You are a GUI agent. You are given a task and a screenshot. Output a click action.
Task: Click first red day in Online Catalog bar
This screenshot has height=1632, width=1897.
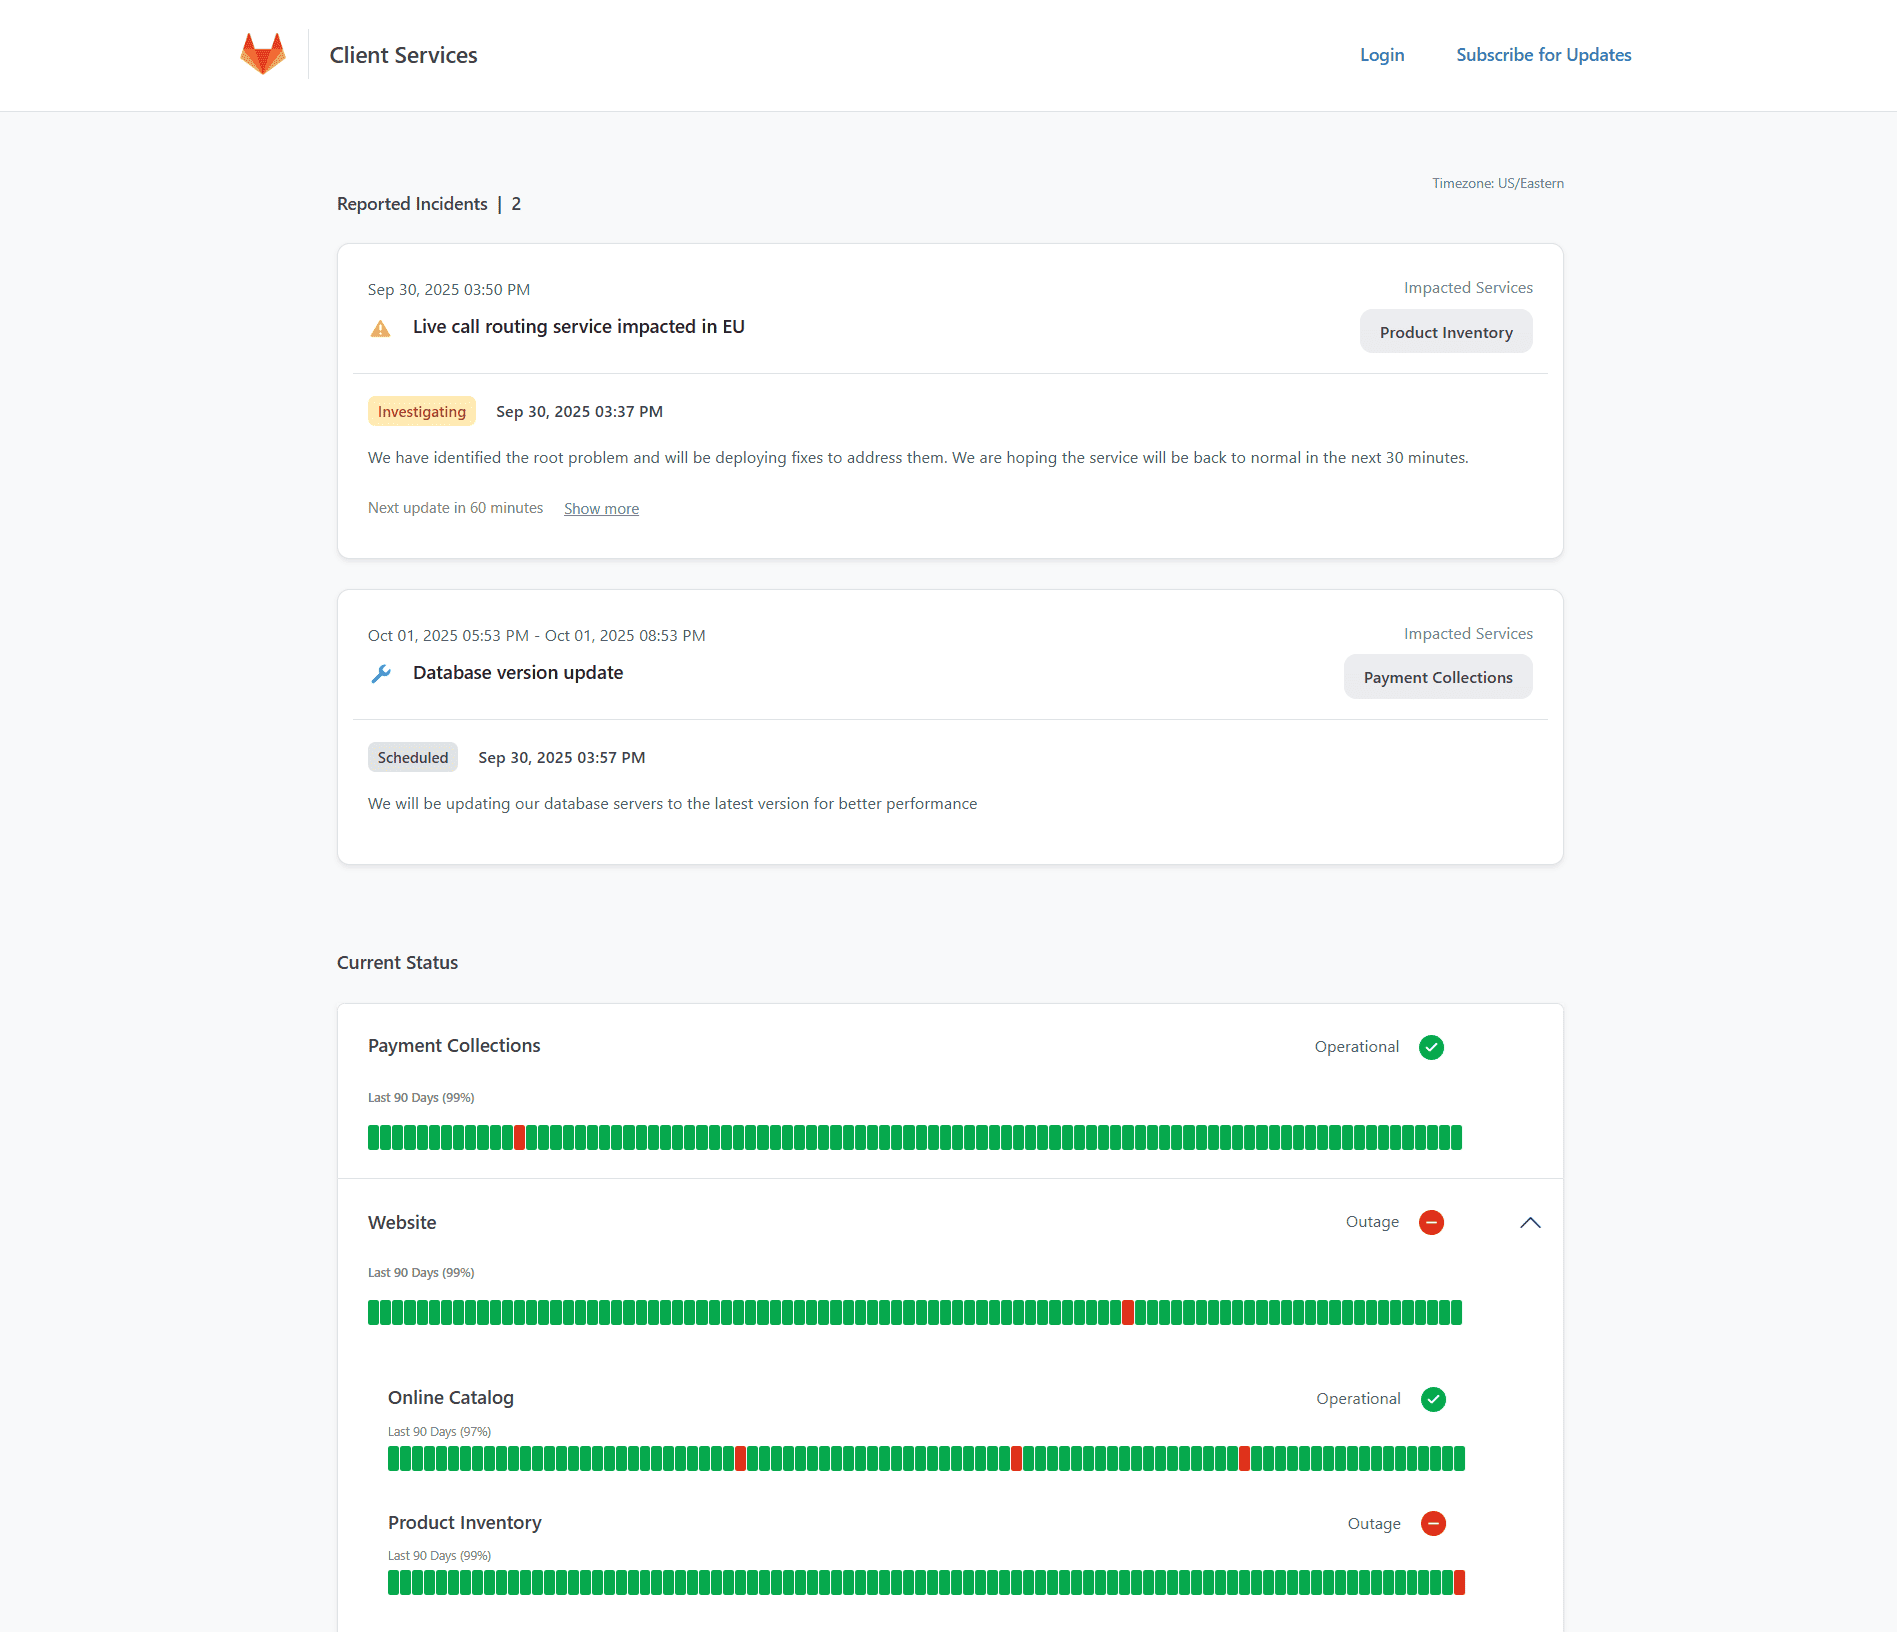pyautogui.click(x=740, y=1458)
